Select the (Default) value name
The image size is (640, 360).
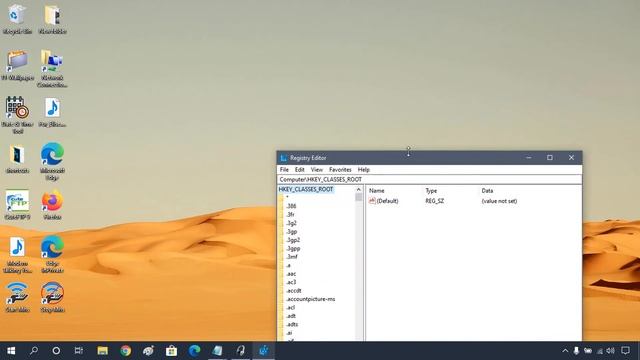click(x=387, y=201)
